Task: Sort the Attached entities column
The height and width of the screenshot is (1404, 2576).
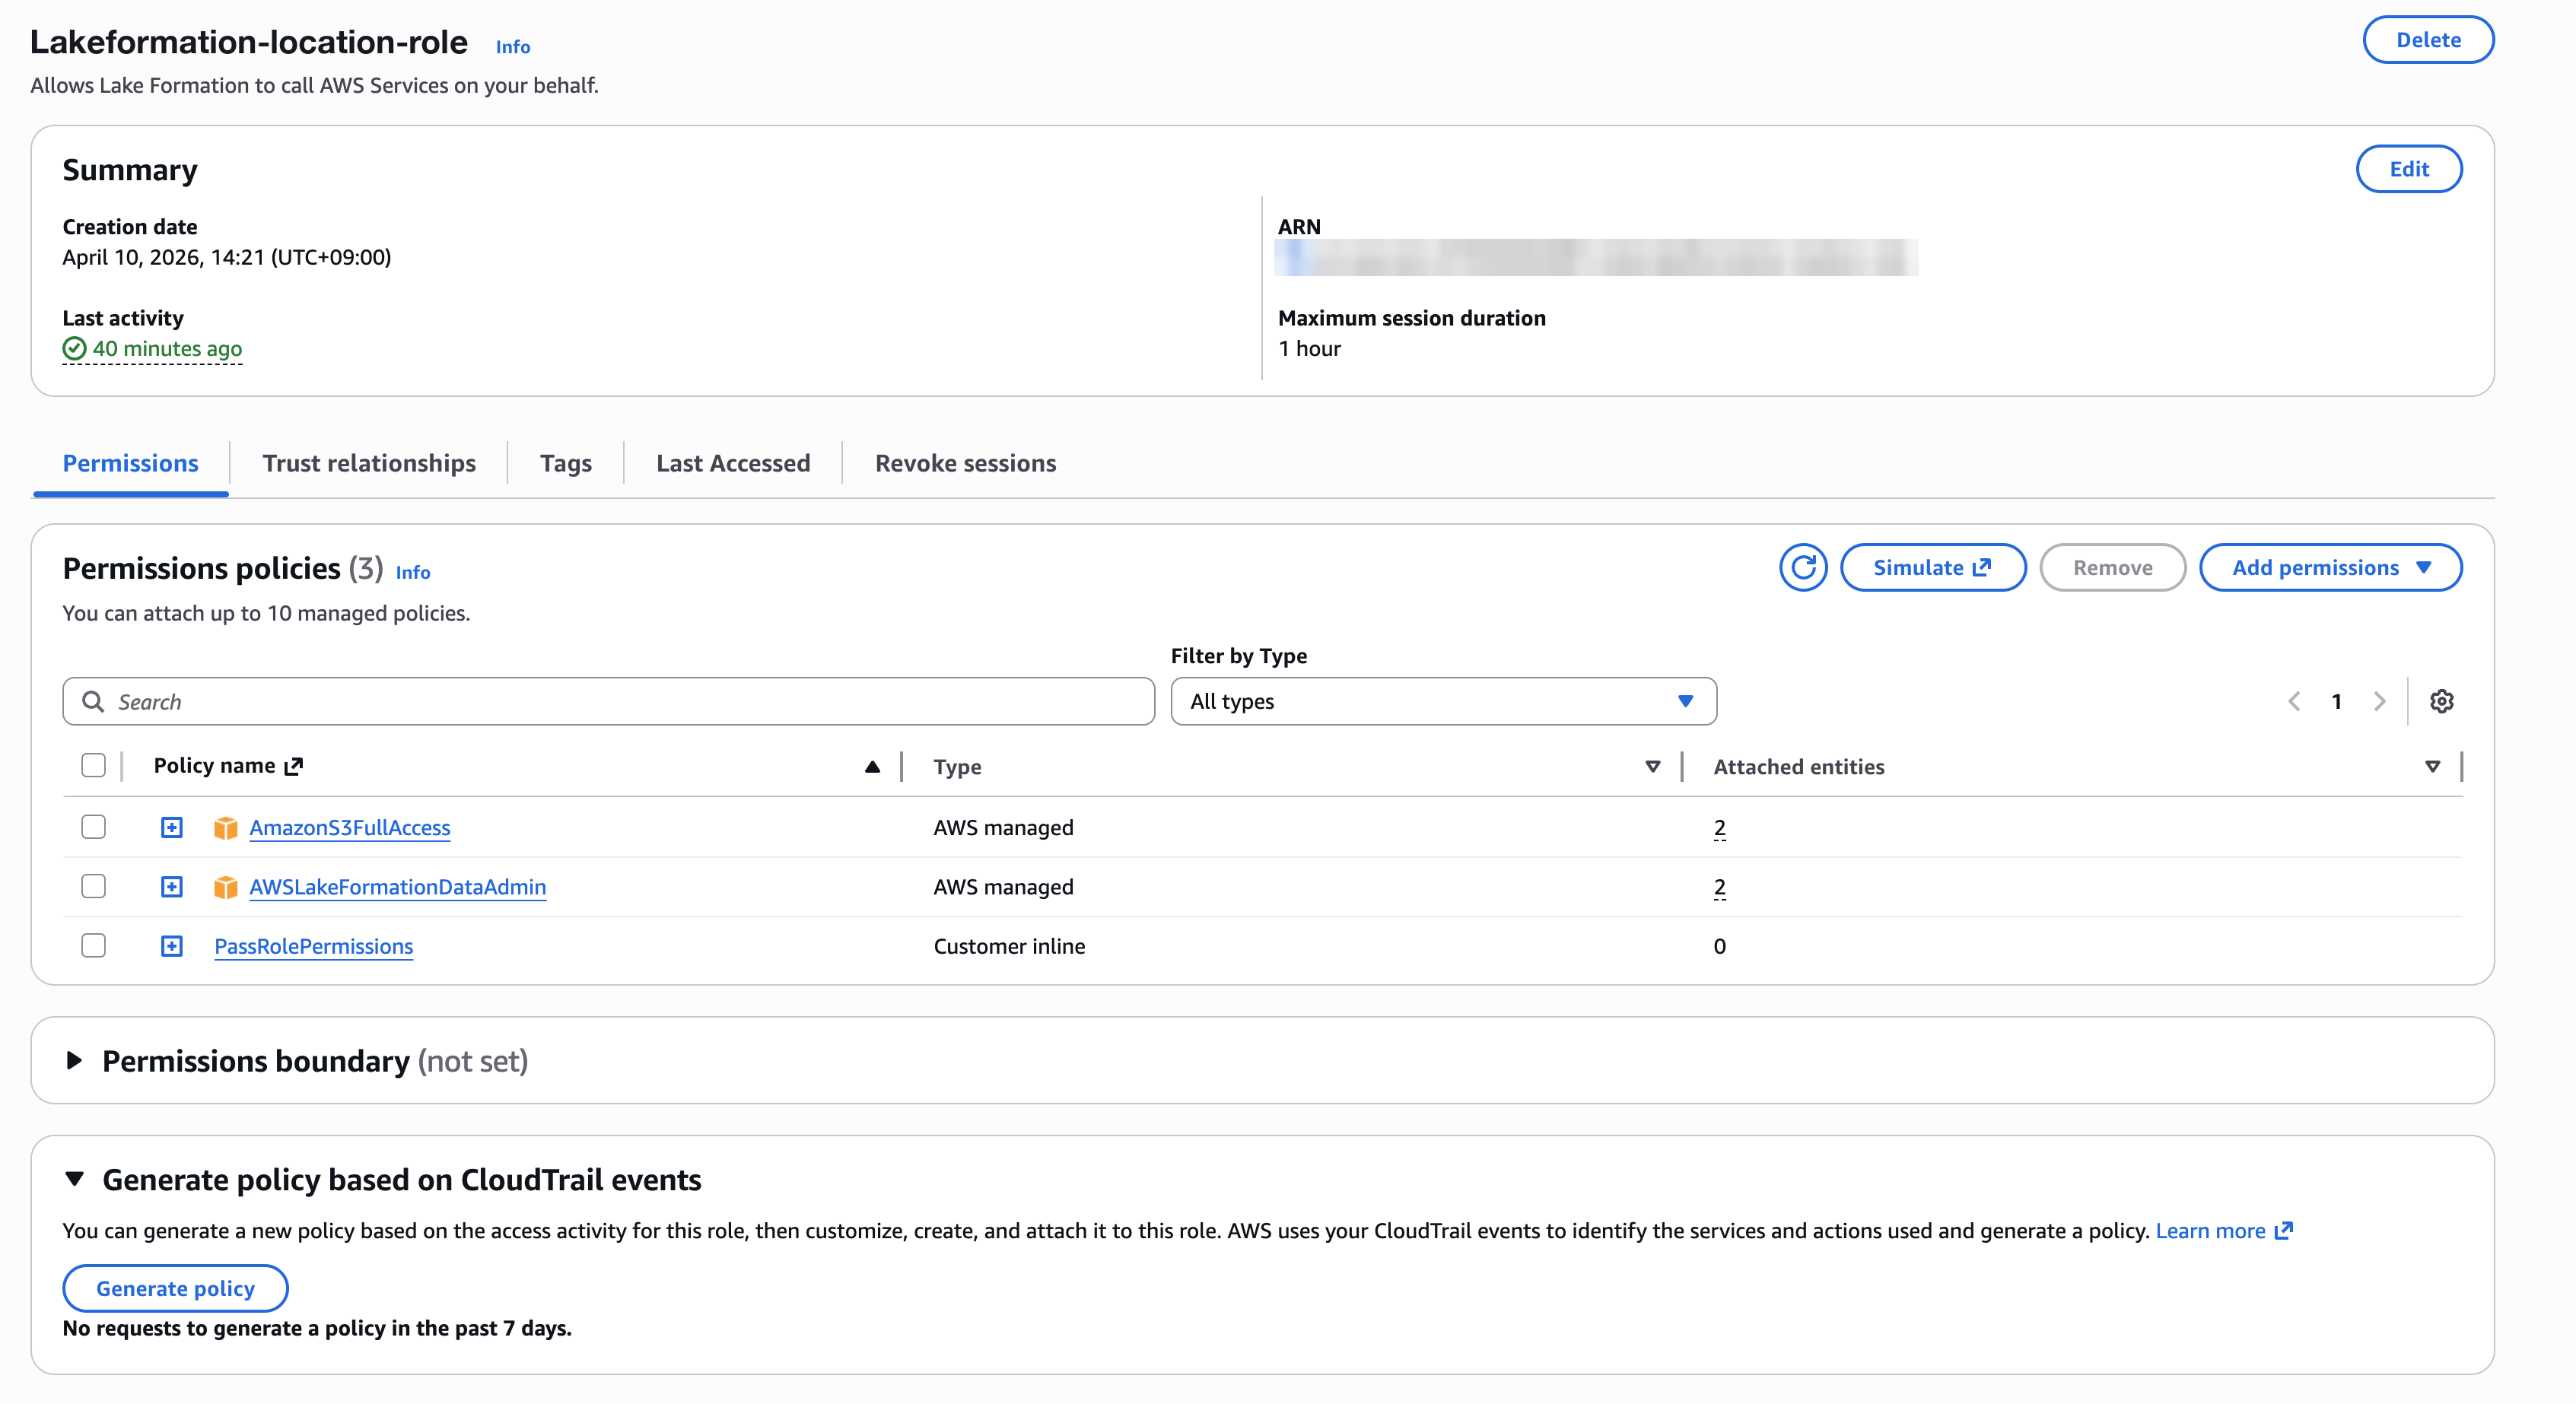Action: pyautogui.click(x=2433, y=767)
